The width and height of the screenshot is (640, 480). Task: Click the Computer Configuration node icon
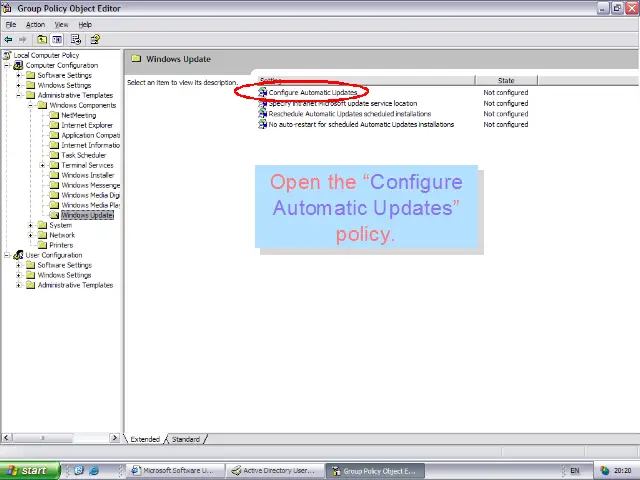[x=18, y=65]
